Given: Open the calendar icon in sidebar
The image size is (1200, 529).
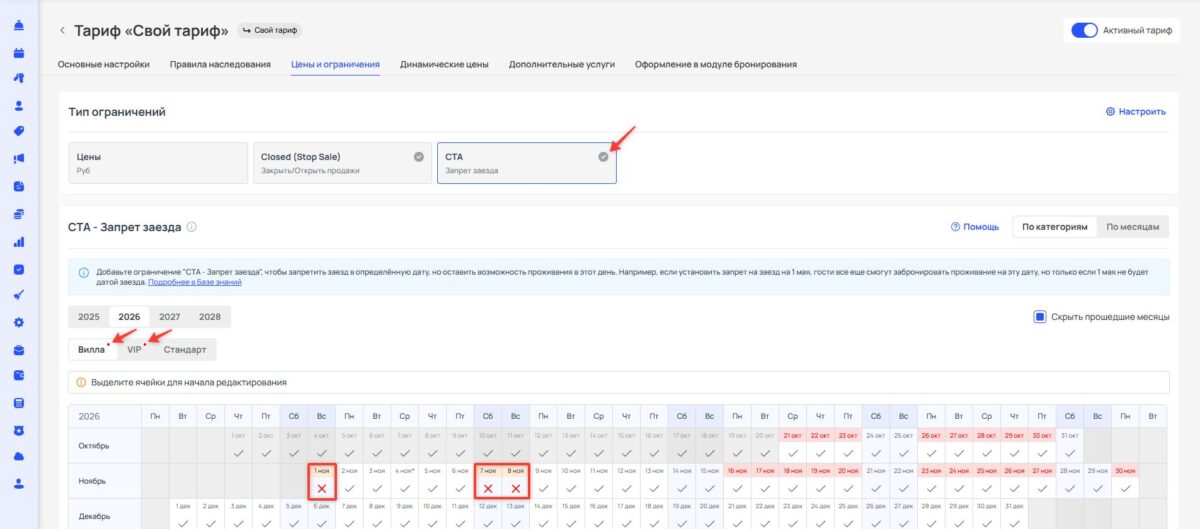Looking at the screenshot, I should 19,52.
